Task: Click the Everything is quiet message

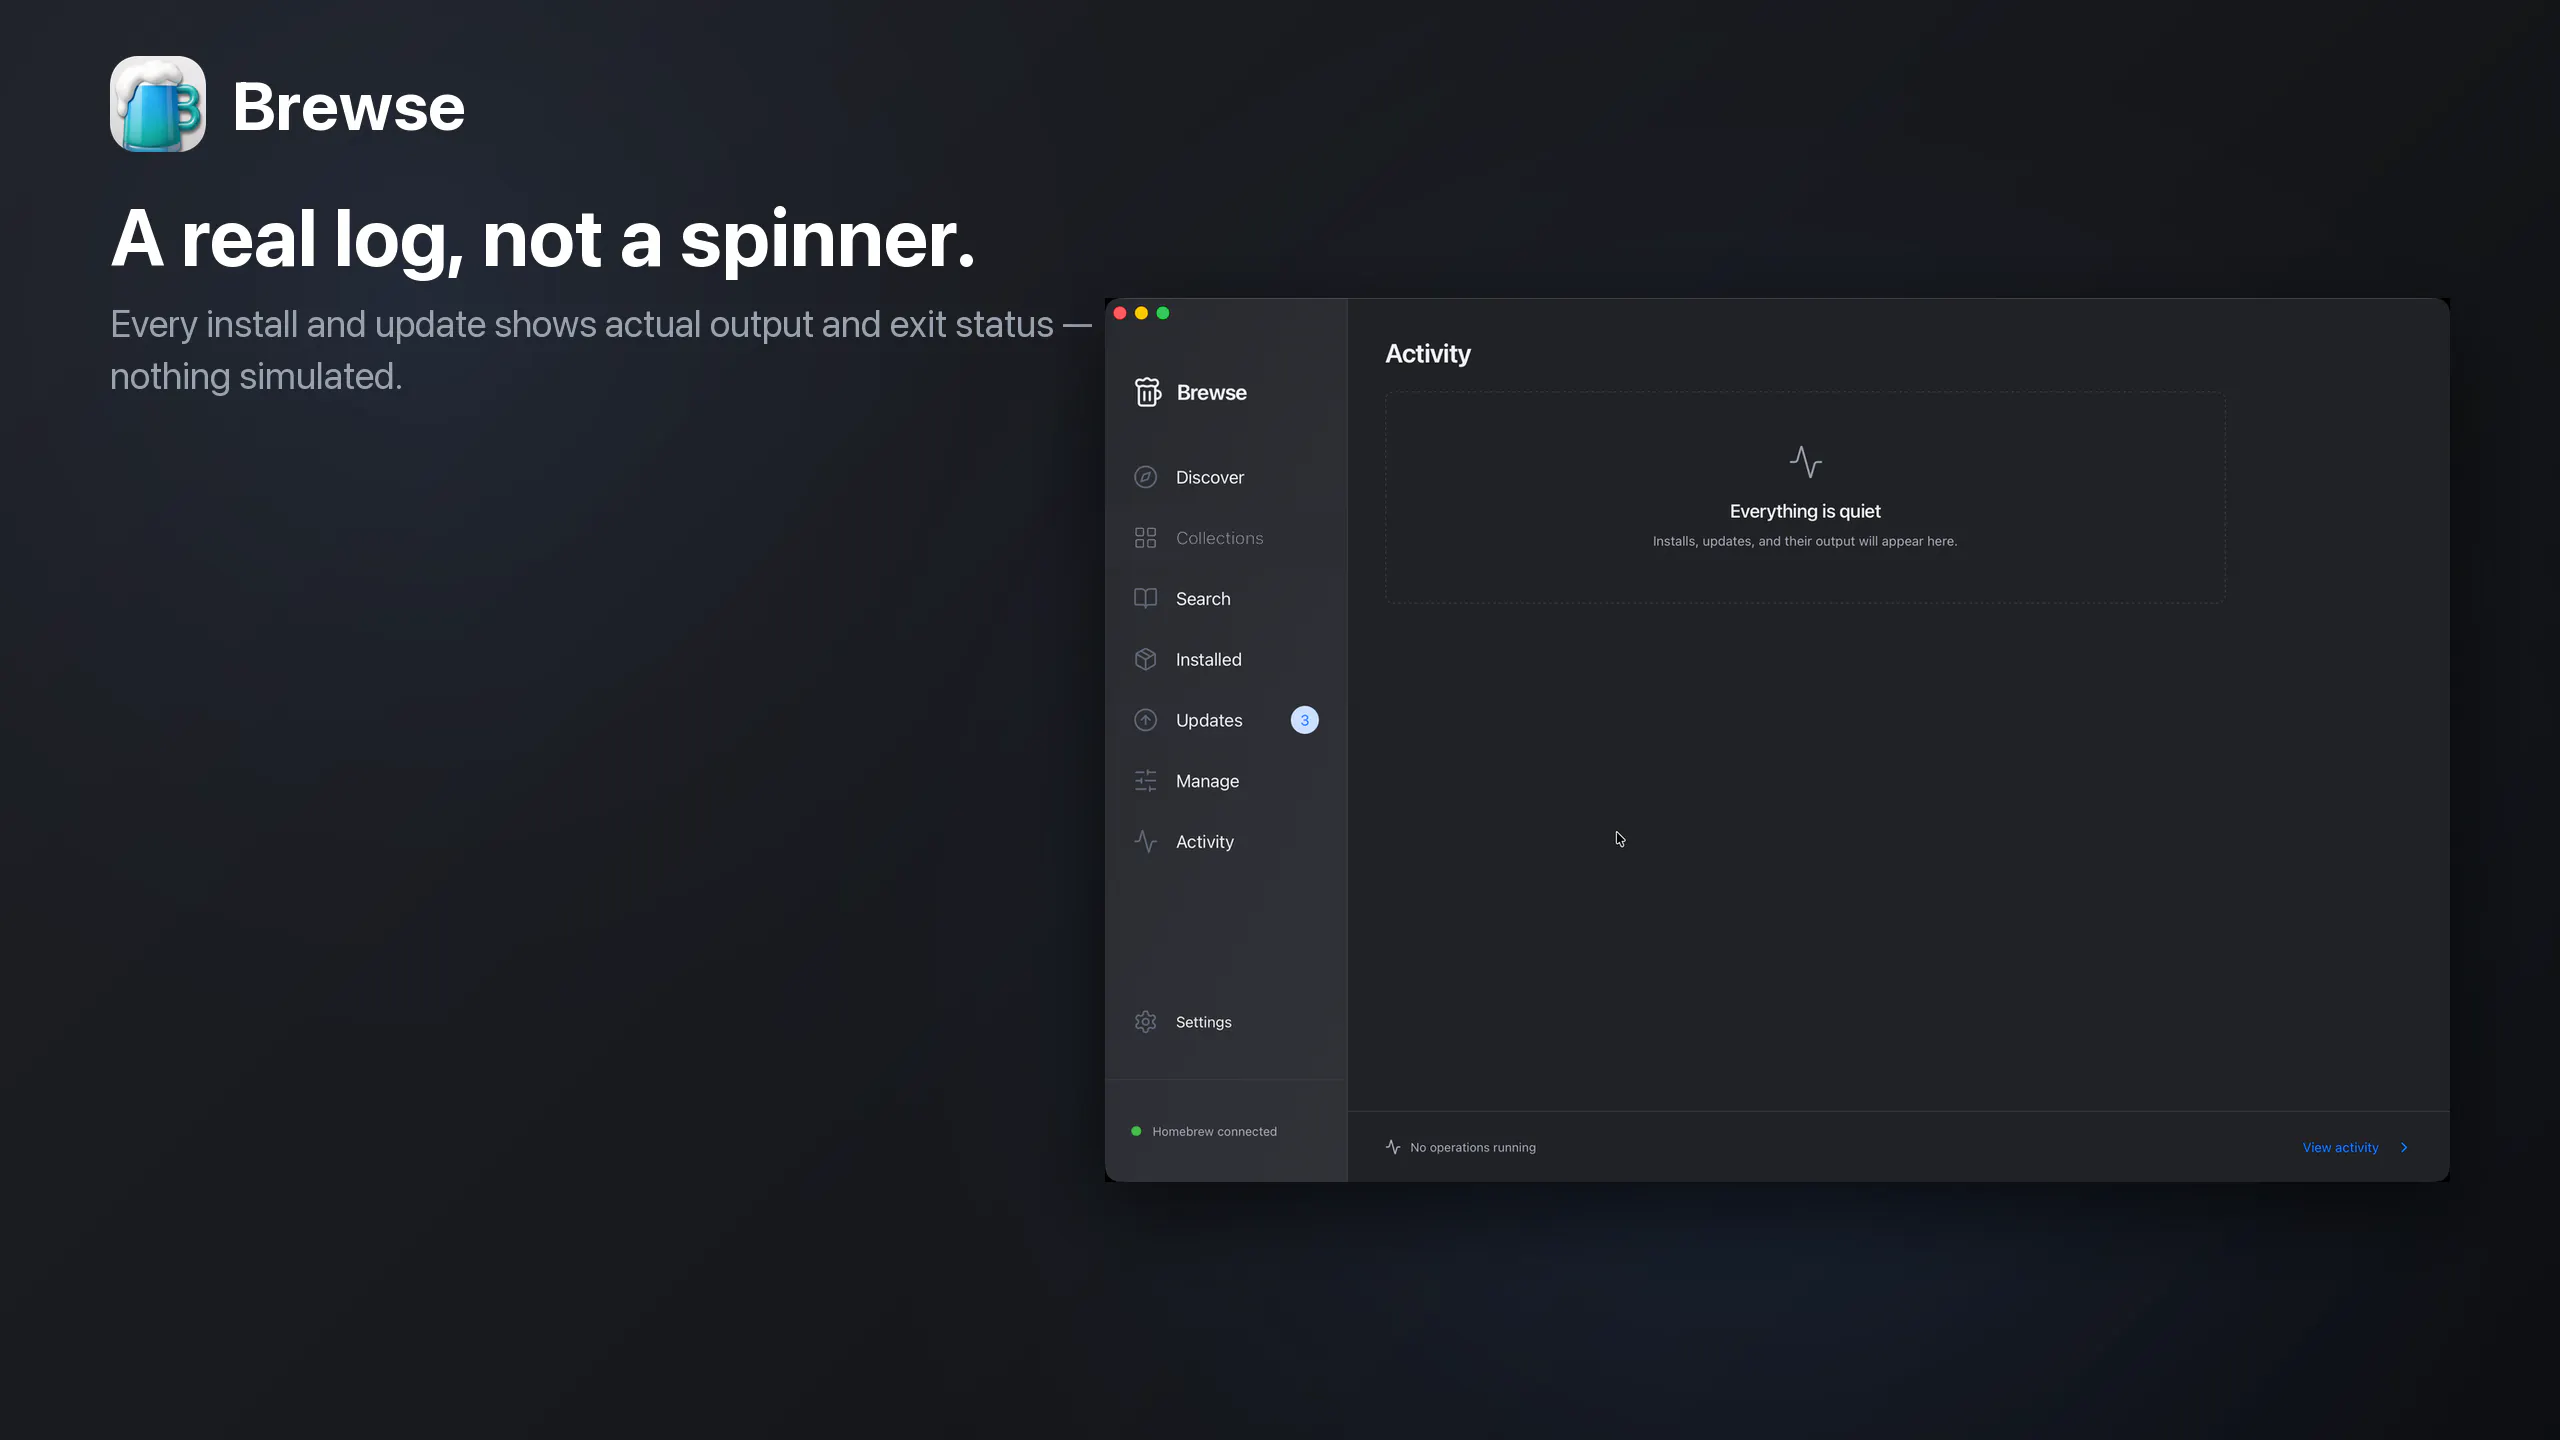Action: [1805, 511]
